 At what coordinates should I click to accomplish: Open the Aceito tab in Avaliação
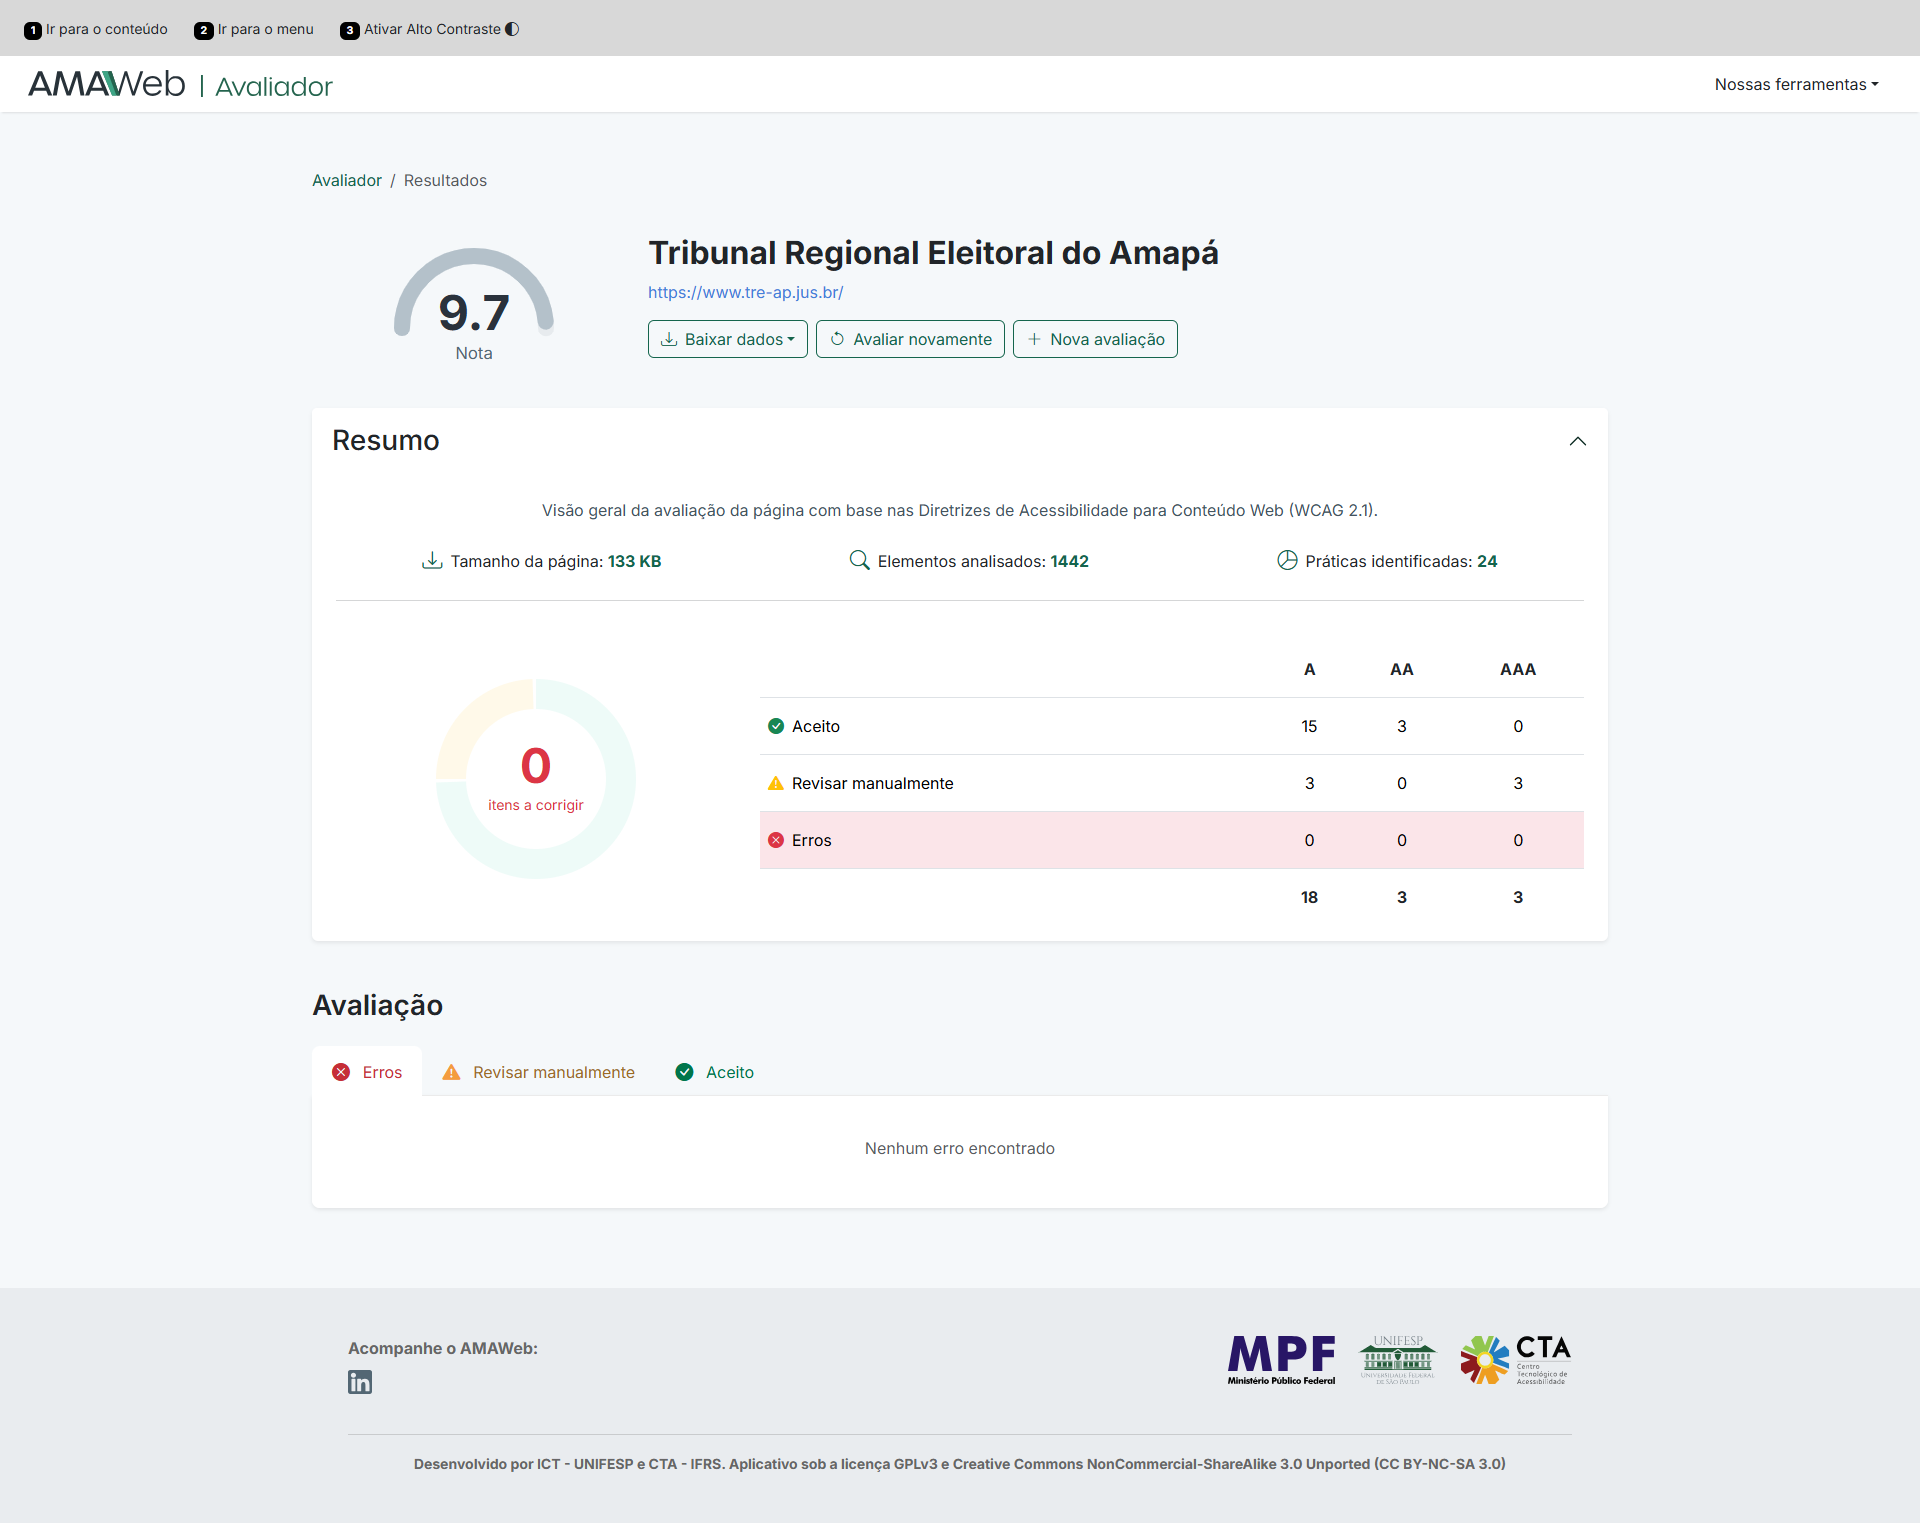[713, 1071]
